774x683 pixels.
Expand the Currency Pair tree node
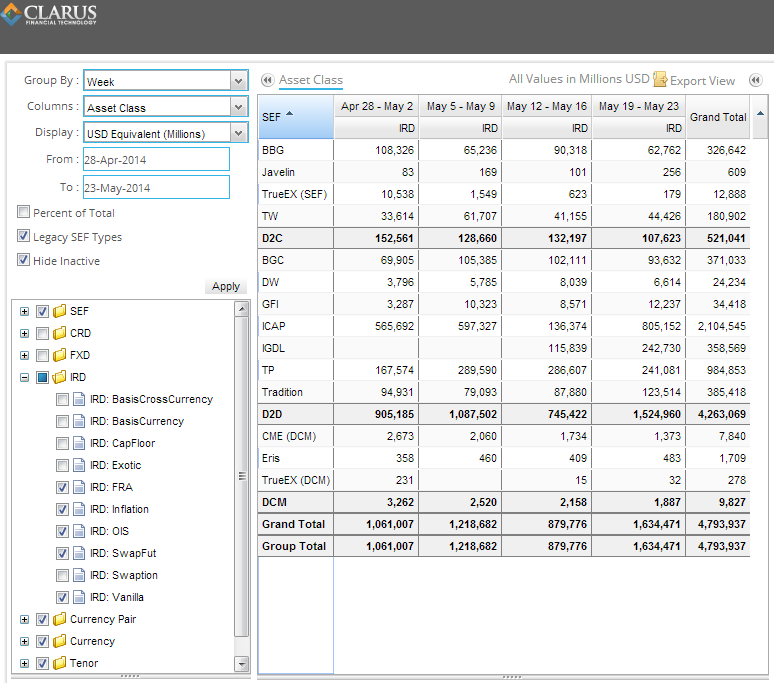(24, 619)
